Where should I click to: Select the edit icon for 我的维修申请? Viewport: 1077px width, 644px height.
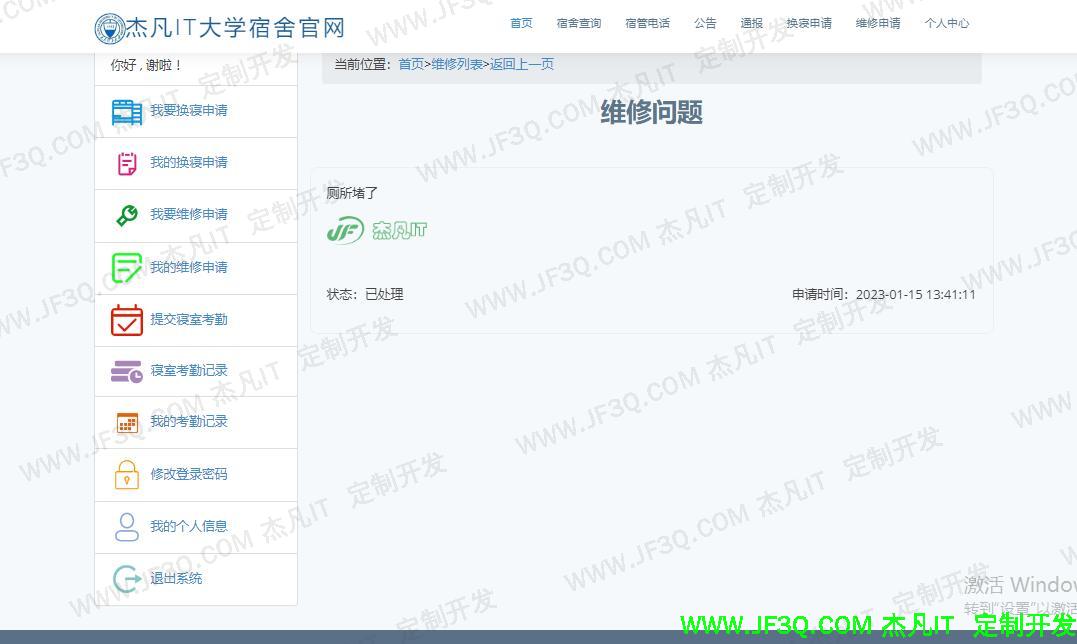coord(125,267)
